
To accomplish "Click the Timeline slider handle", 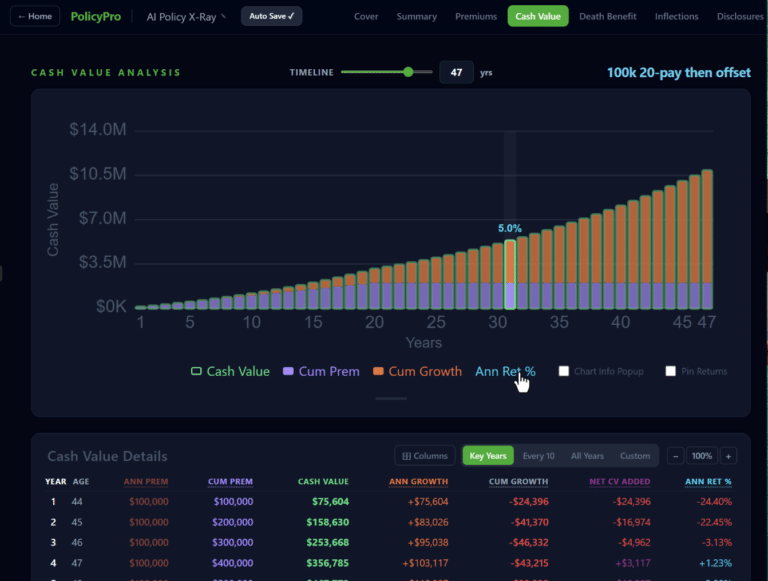I will pyautogui.click(x=408, y=72).
